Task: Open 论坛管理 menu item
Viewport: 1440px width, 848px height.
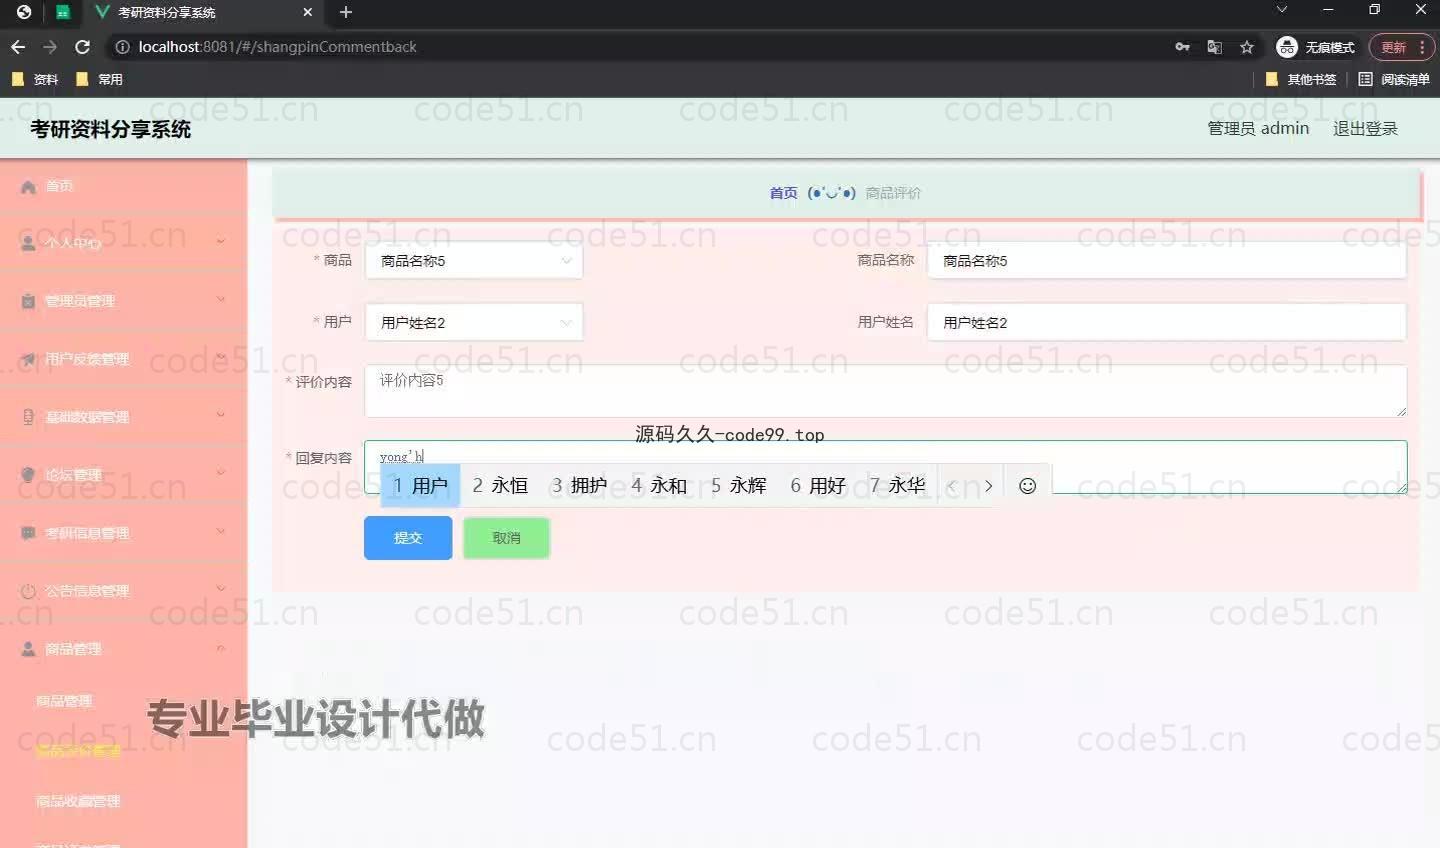Action: tap(73, 475)
